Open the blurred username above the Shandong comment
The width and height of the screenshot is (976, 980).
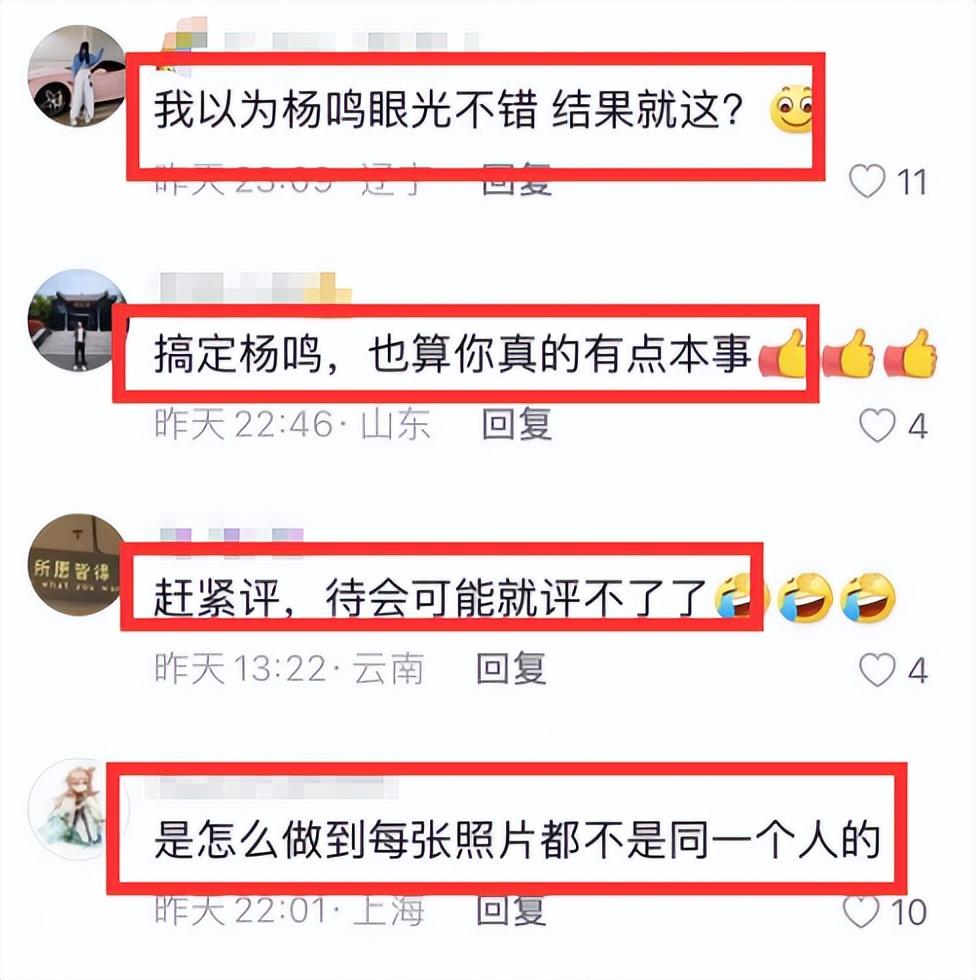point(256,288)
